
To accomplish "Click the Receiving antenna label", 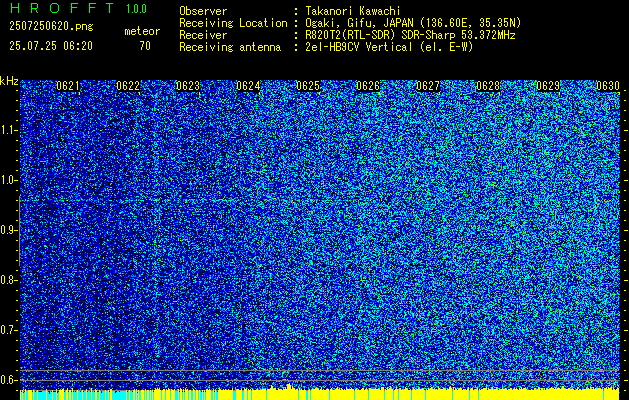I will [230, 47].
